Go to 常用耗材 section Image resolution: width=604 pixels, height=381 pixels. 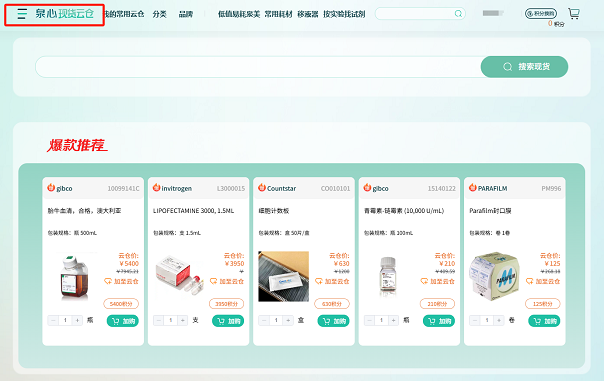(278, 14)
